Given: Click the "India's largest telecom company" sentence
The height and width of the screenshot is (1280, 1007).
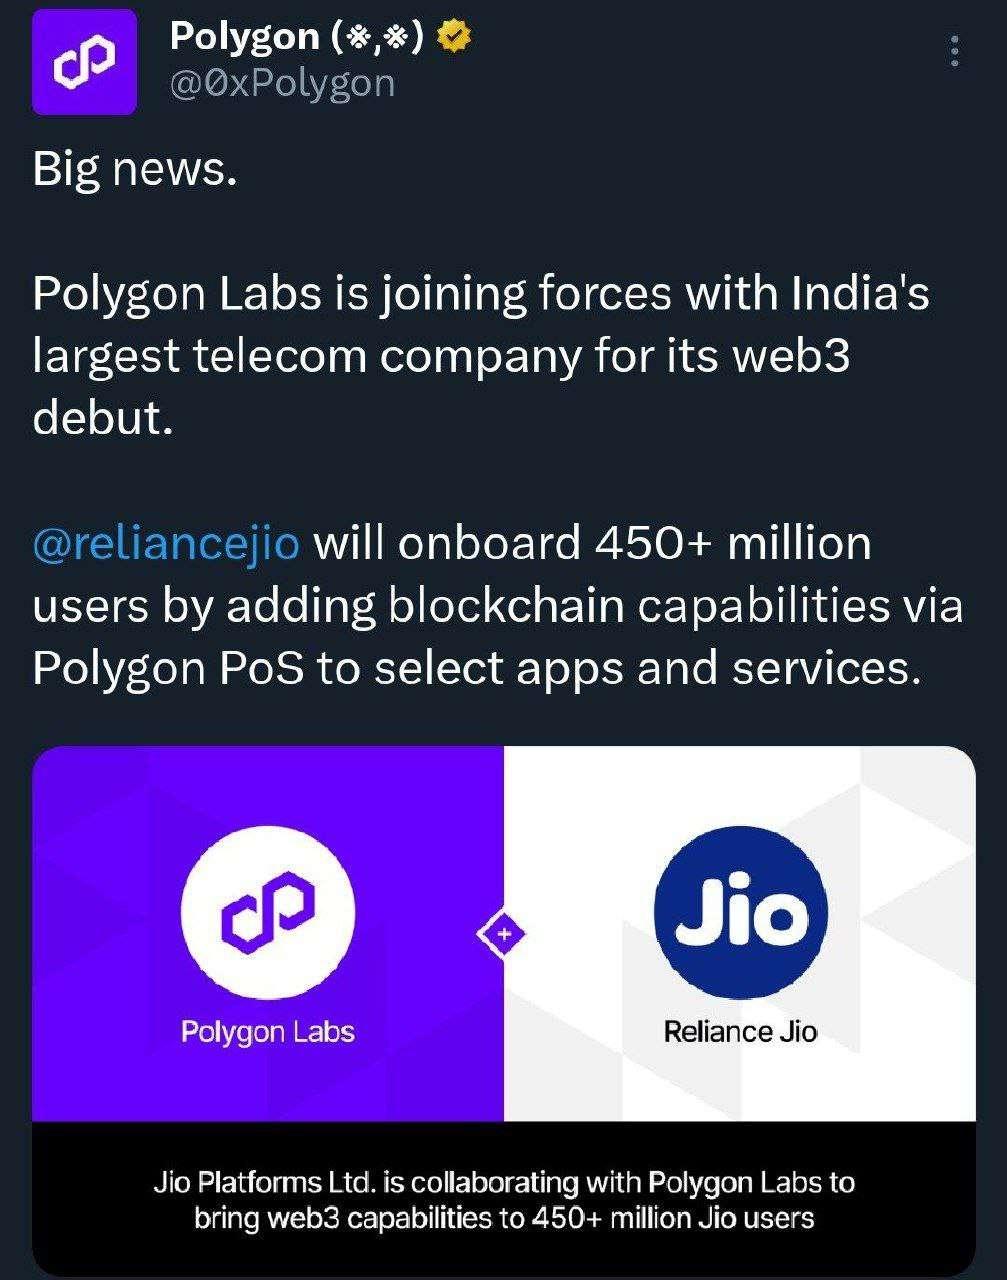Looking at the screenshot, I should coord(481,355).
